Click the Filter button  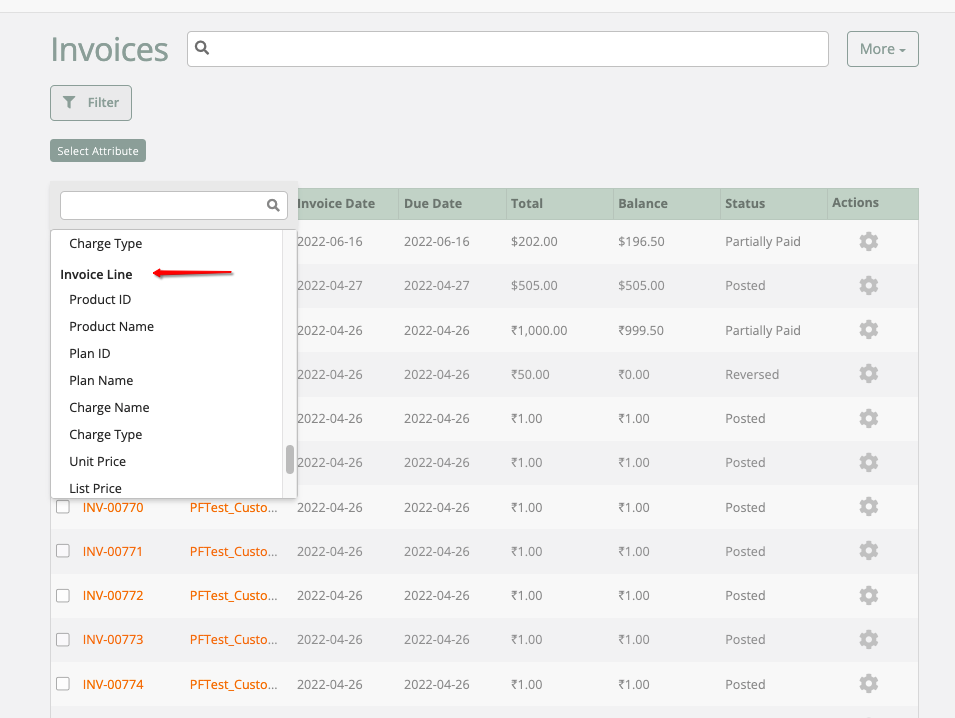pos(91,103)
